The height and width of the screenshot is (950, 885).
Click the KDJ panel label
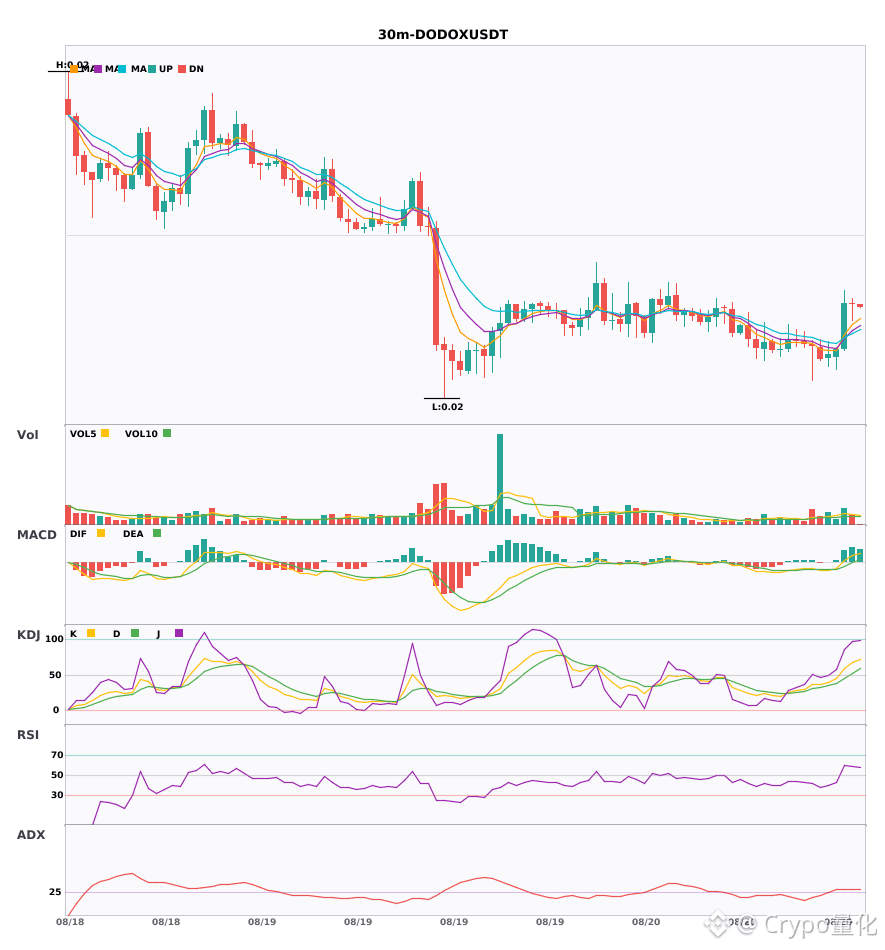pyautogui.click(x=28, y=634)
